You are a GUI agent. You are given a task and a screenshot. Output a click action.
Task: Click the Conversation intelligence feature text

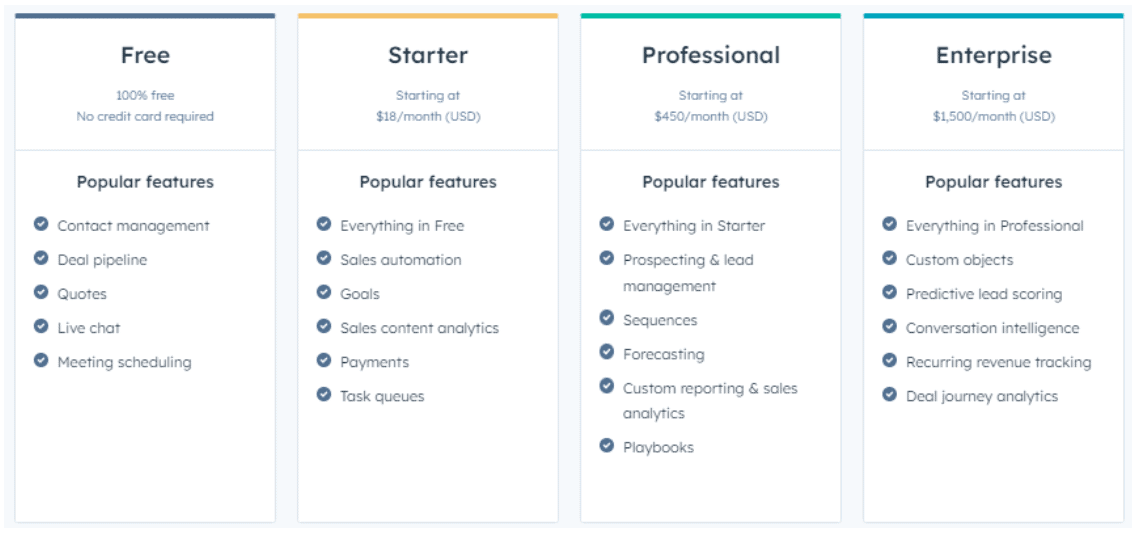point(993,328)
